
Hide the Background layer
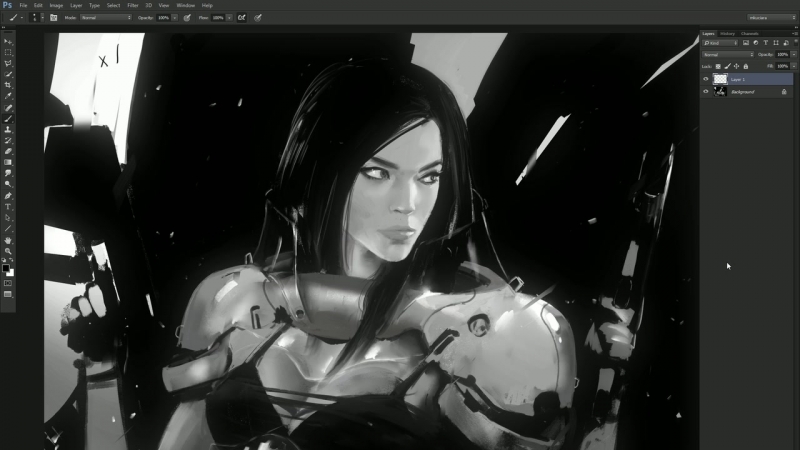[706, 92]
